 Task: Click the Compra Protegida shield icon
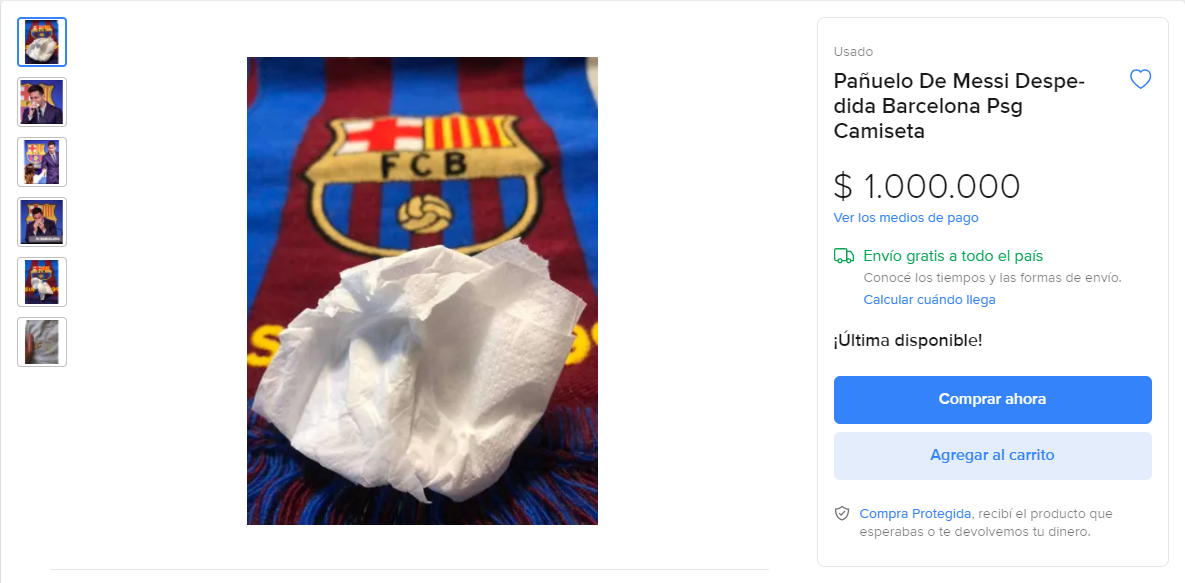(x=842, y=514)
